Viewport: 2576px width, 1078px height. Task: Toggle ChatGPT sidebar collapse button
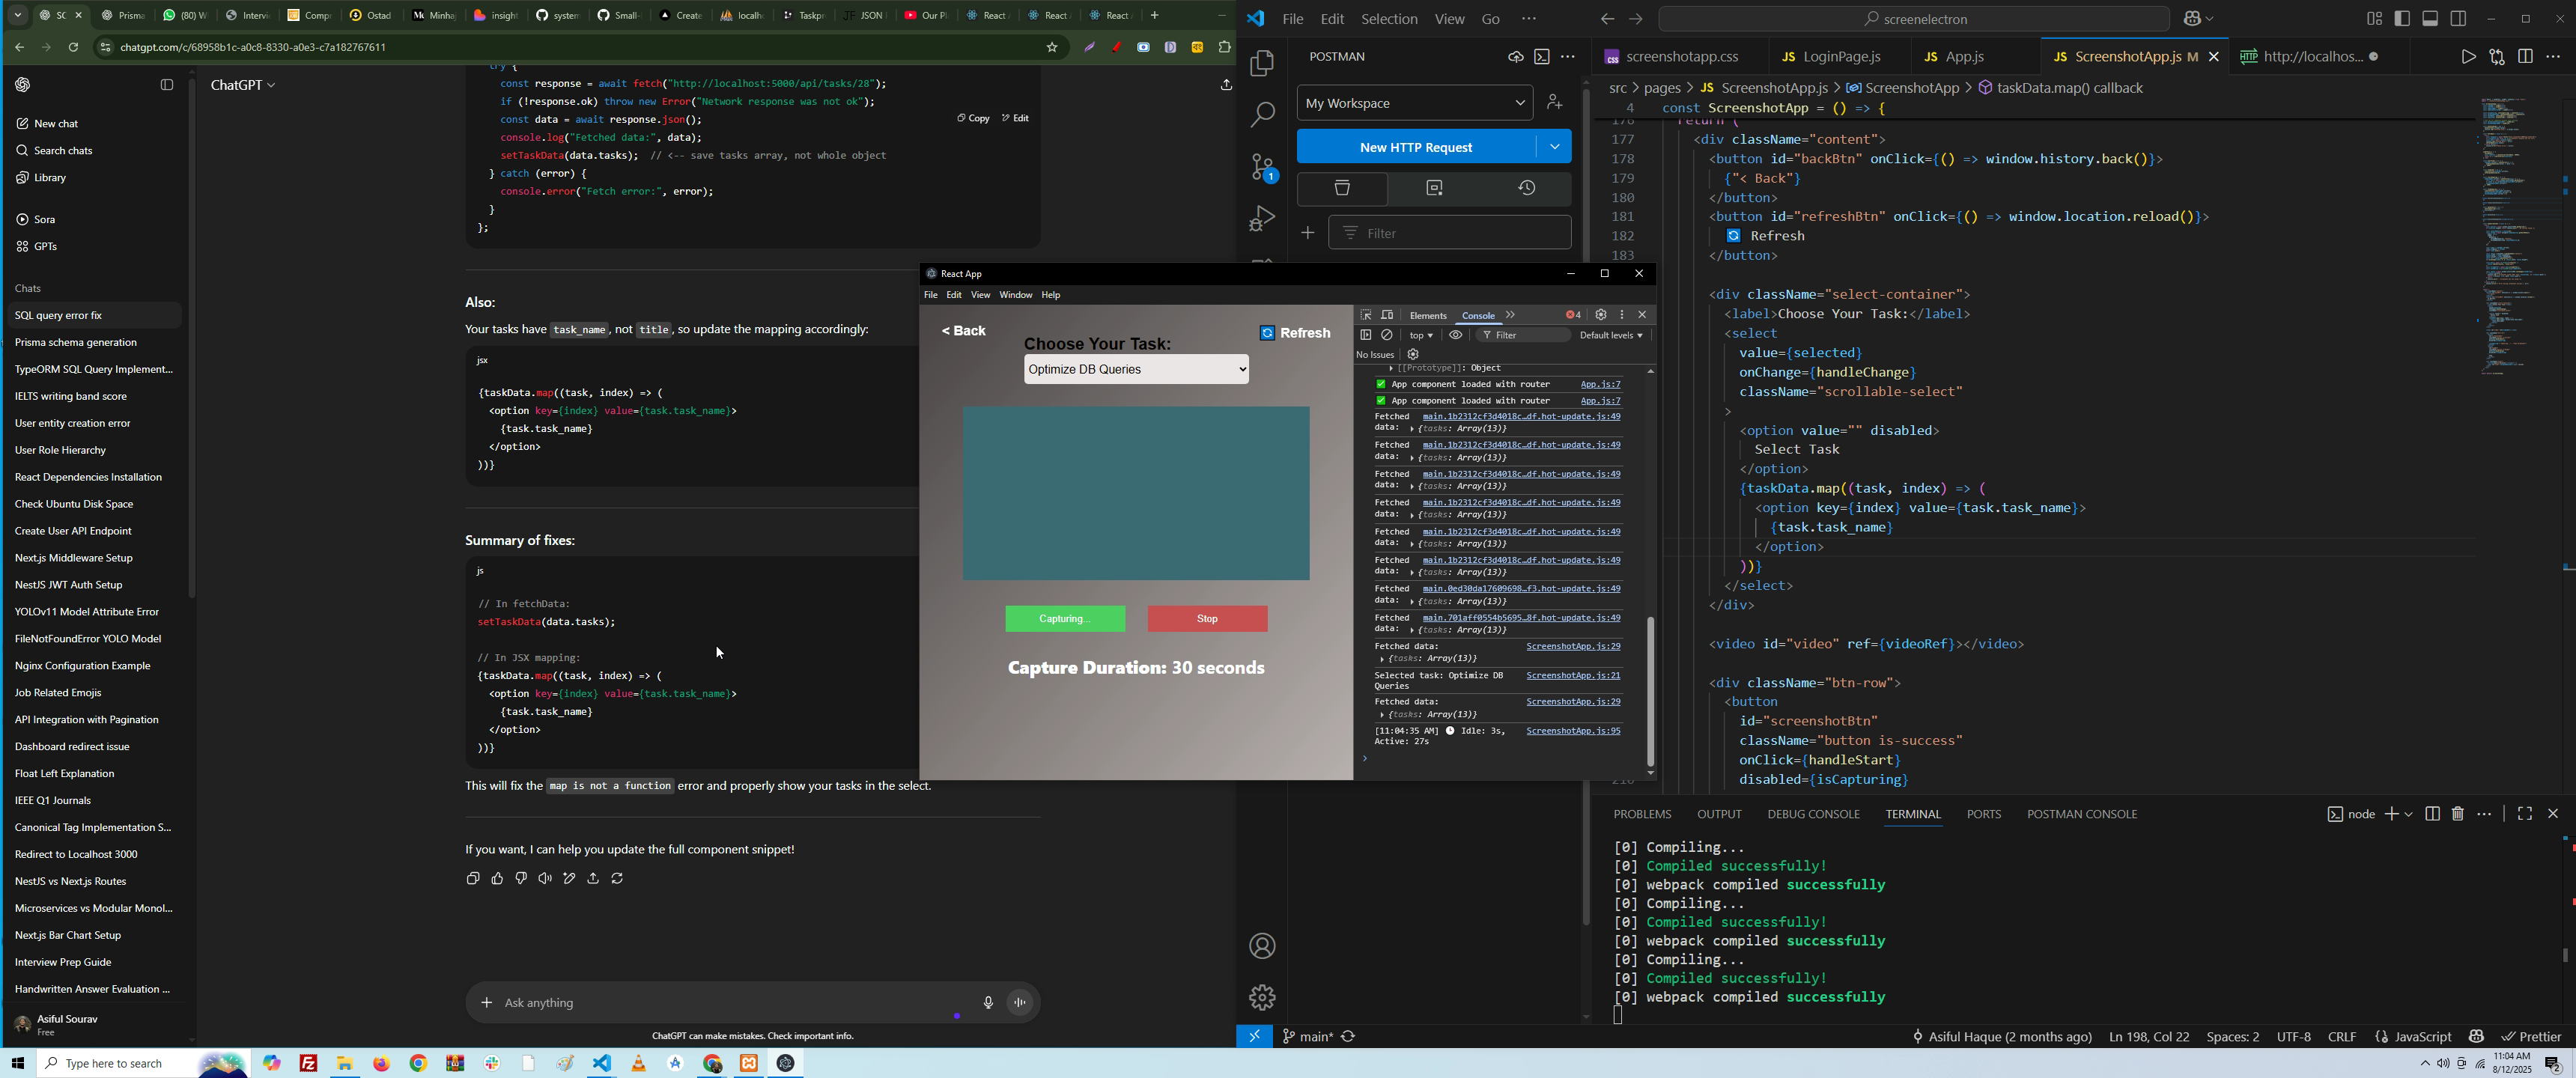(167, 85)
